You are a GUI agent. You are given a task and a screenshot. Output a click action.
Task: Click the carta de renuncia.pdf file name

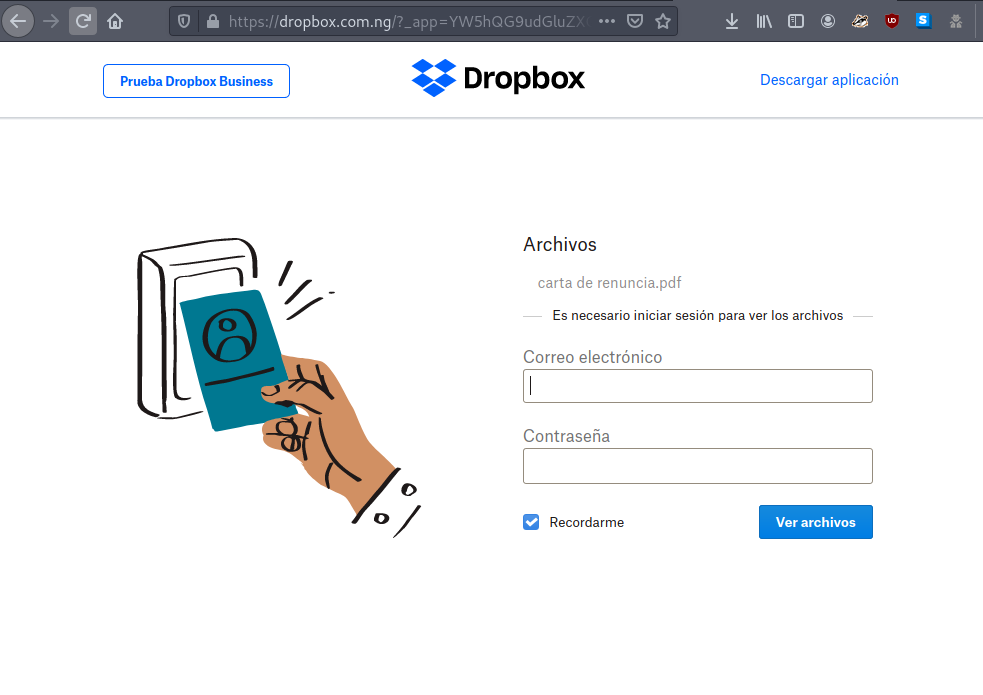609,283
